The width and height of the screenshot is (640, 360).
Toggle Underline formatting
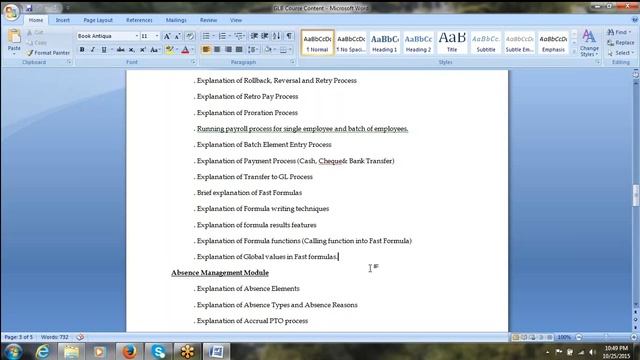coord(104,50)
